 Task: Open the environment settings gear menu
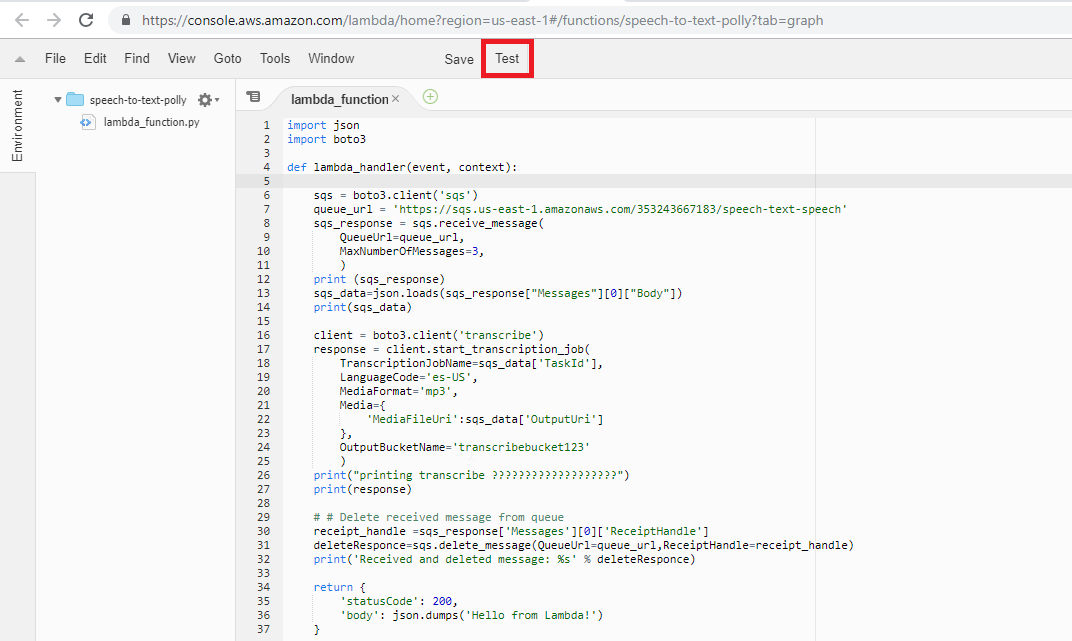pos(208,100)
